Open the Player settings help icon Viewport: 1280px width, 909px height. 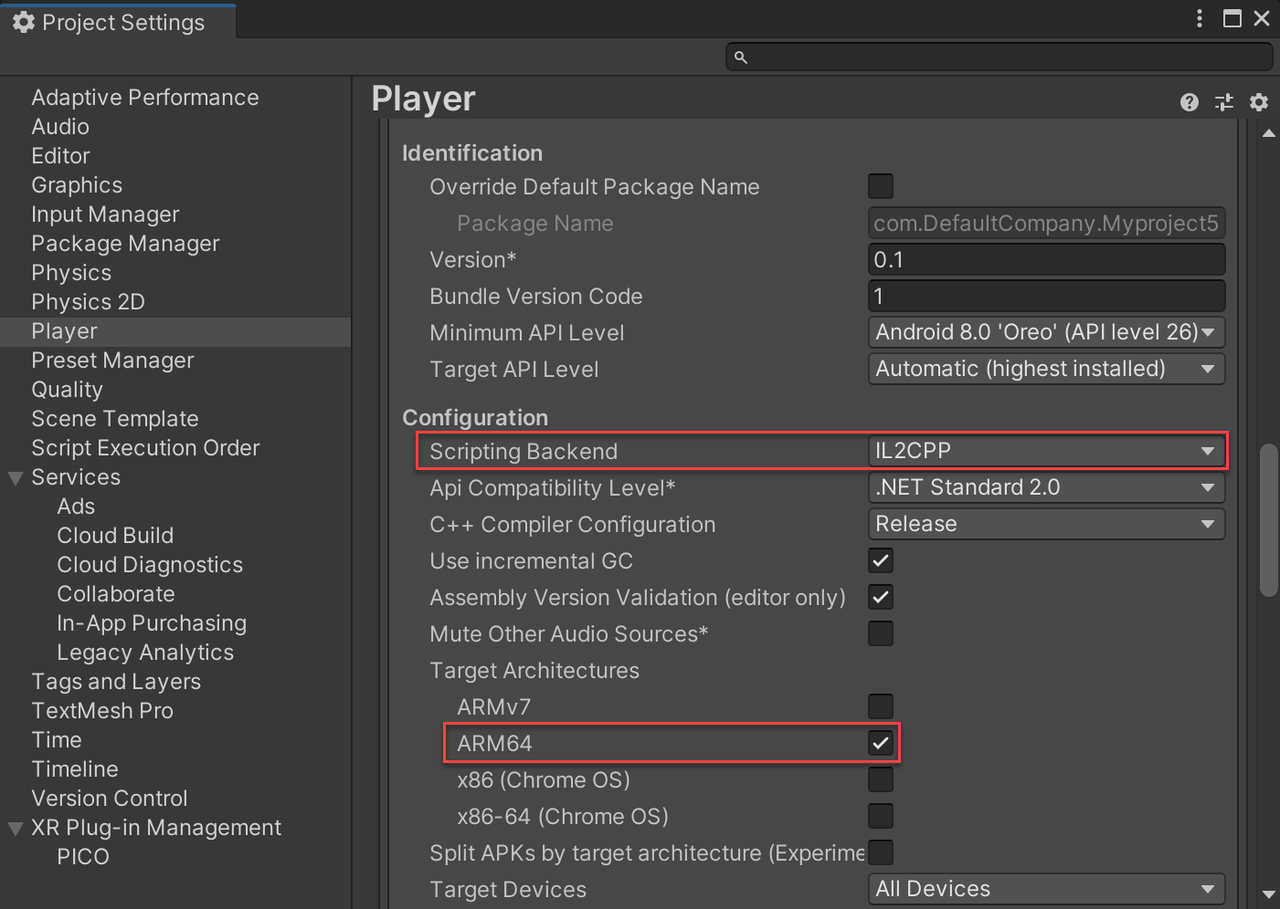[1189, 102]
